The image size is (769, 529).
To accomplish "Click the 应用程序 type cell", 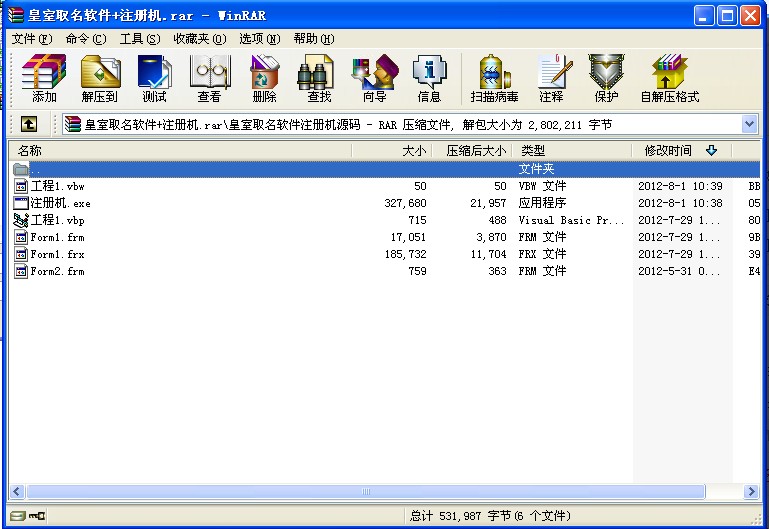I will (542, 203).
